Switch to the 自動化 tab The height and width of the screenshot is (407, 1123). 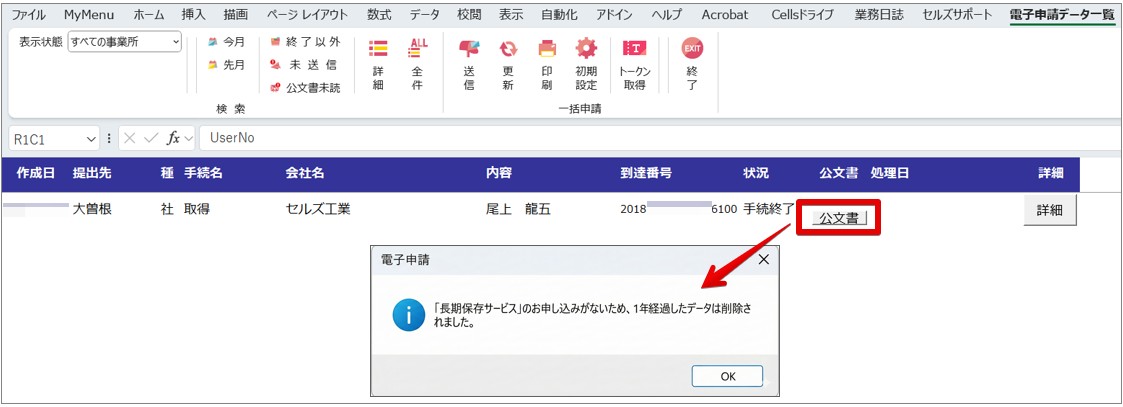pos(559,14)
